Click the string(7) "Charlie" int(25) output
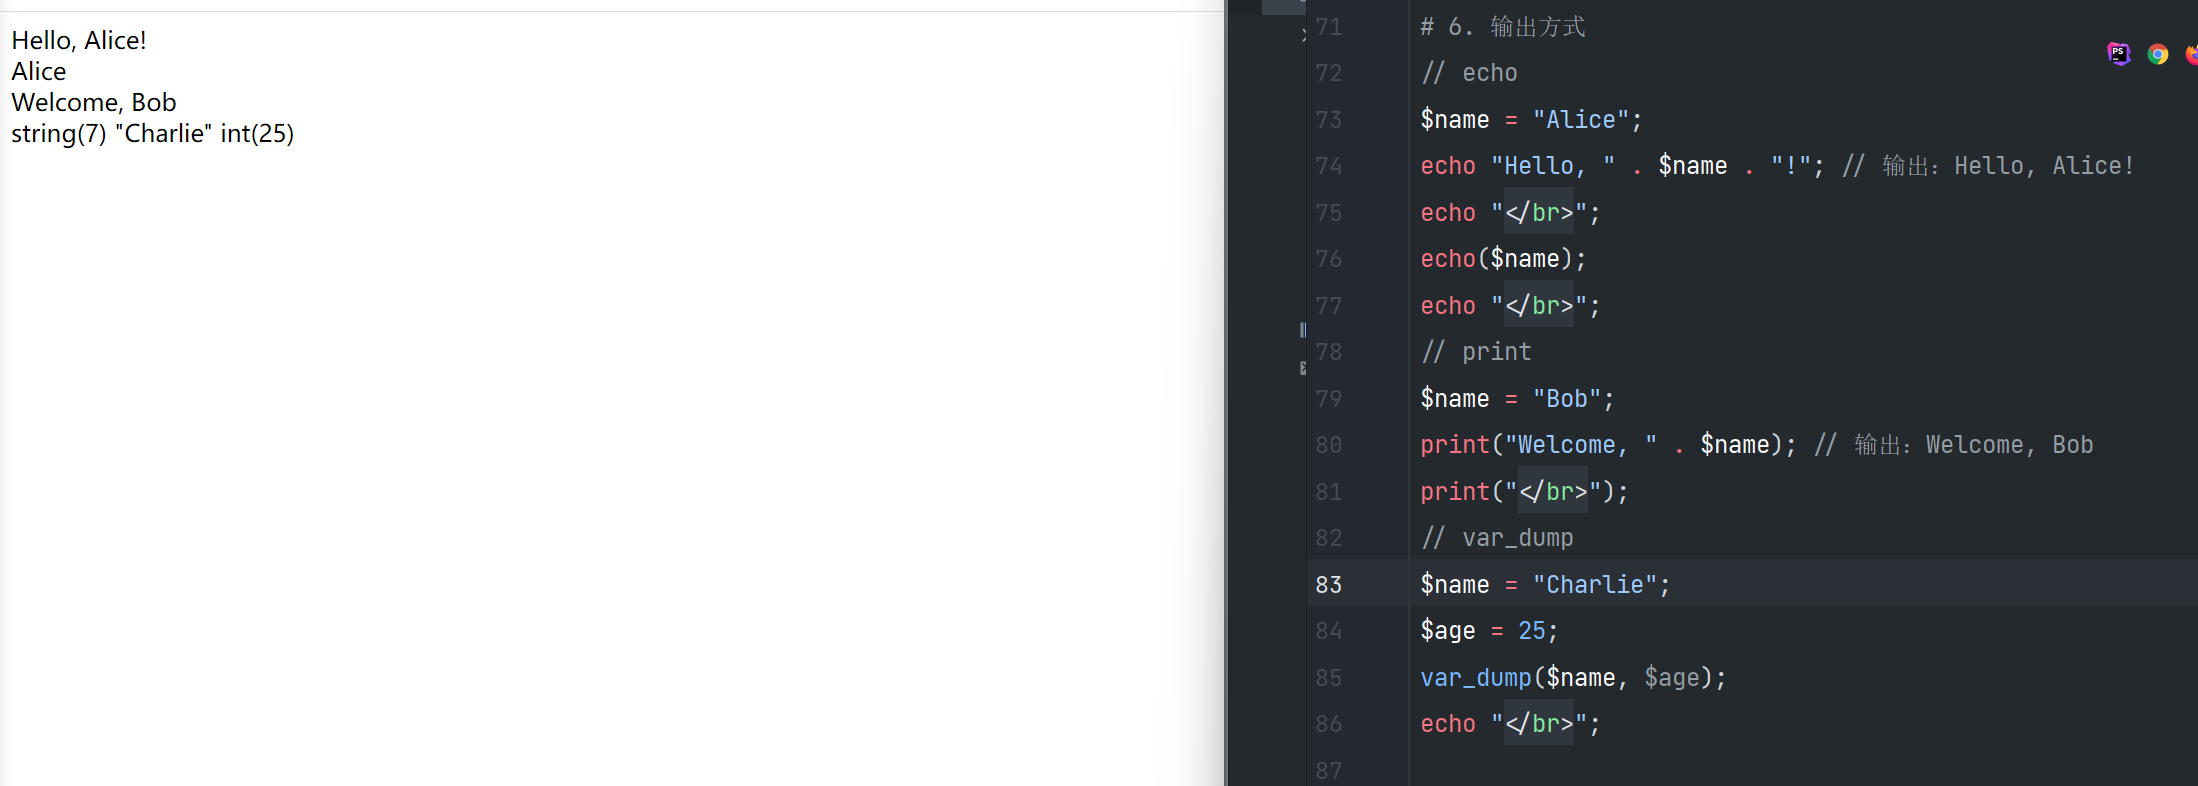This screenshot has height=786, width=2198. 152,134
